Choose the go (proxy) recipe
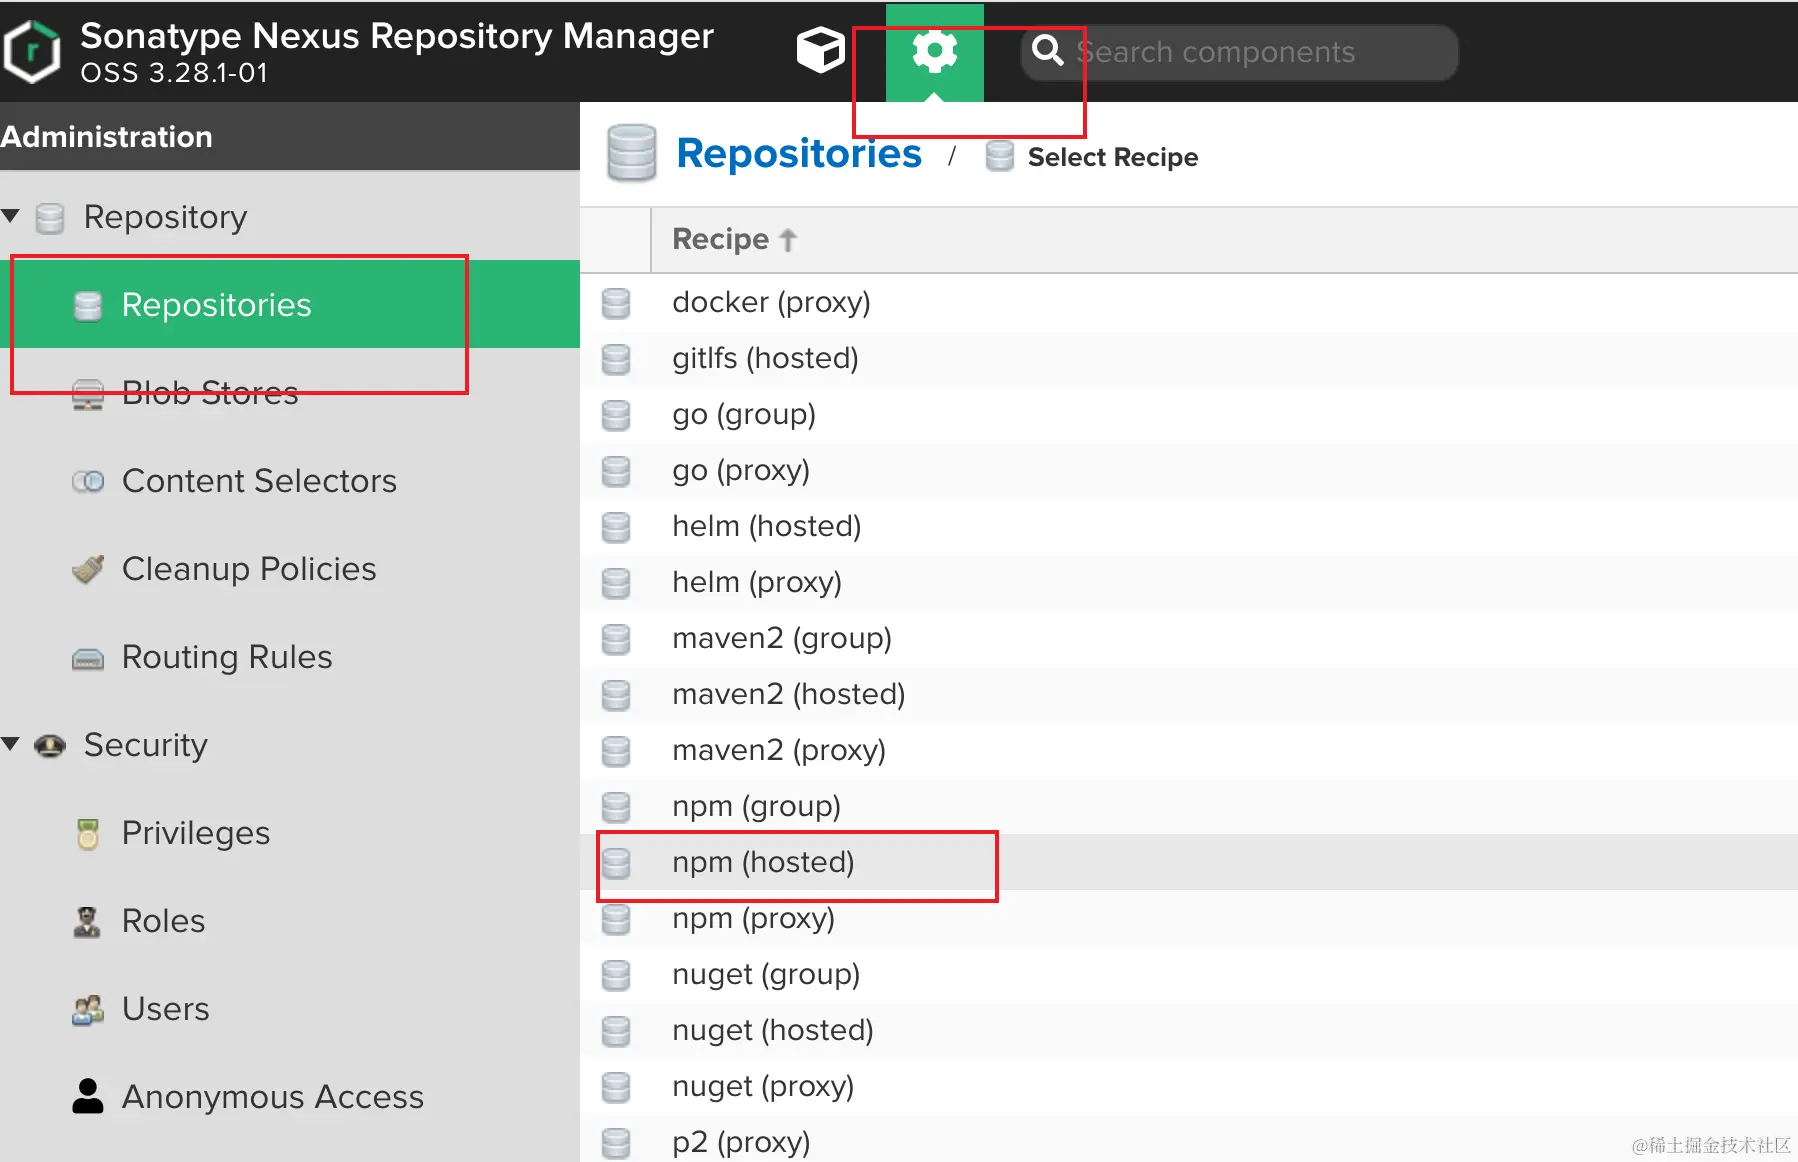Viewport: 1798px width, 1162px height. point(1189,470)
